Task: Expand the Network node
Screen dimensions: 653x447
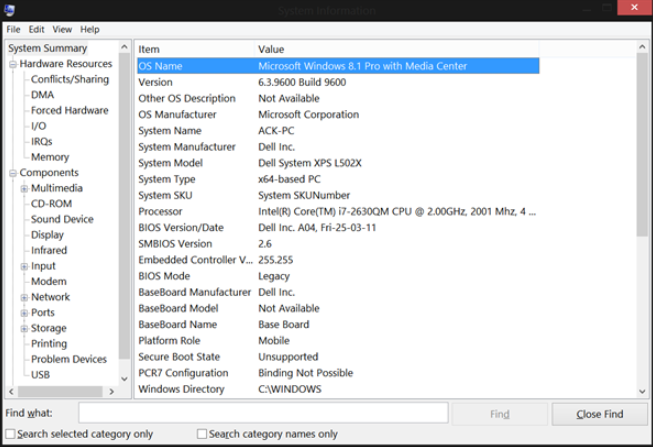Action: pos(25,297)
